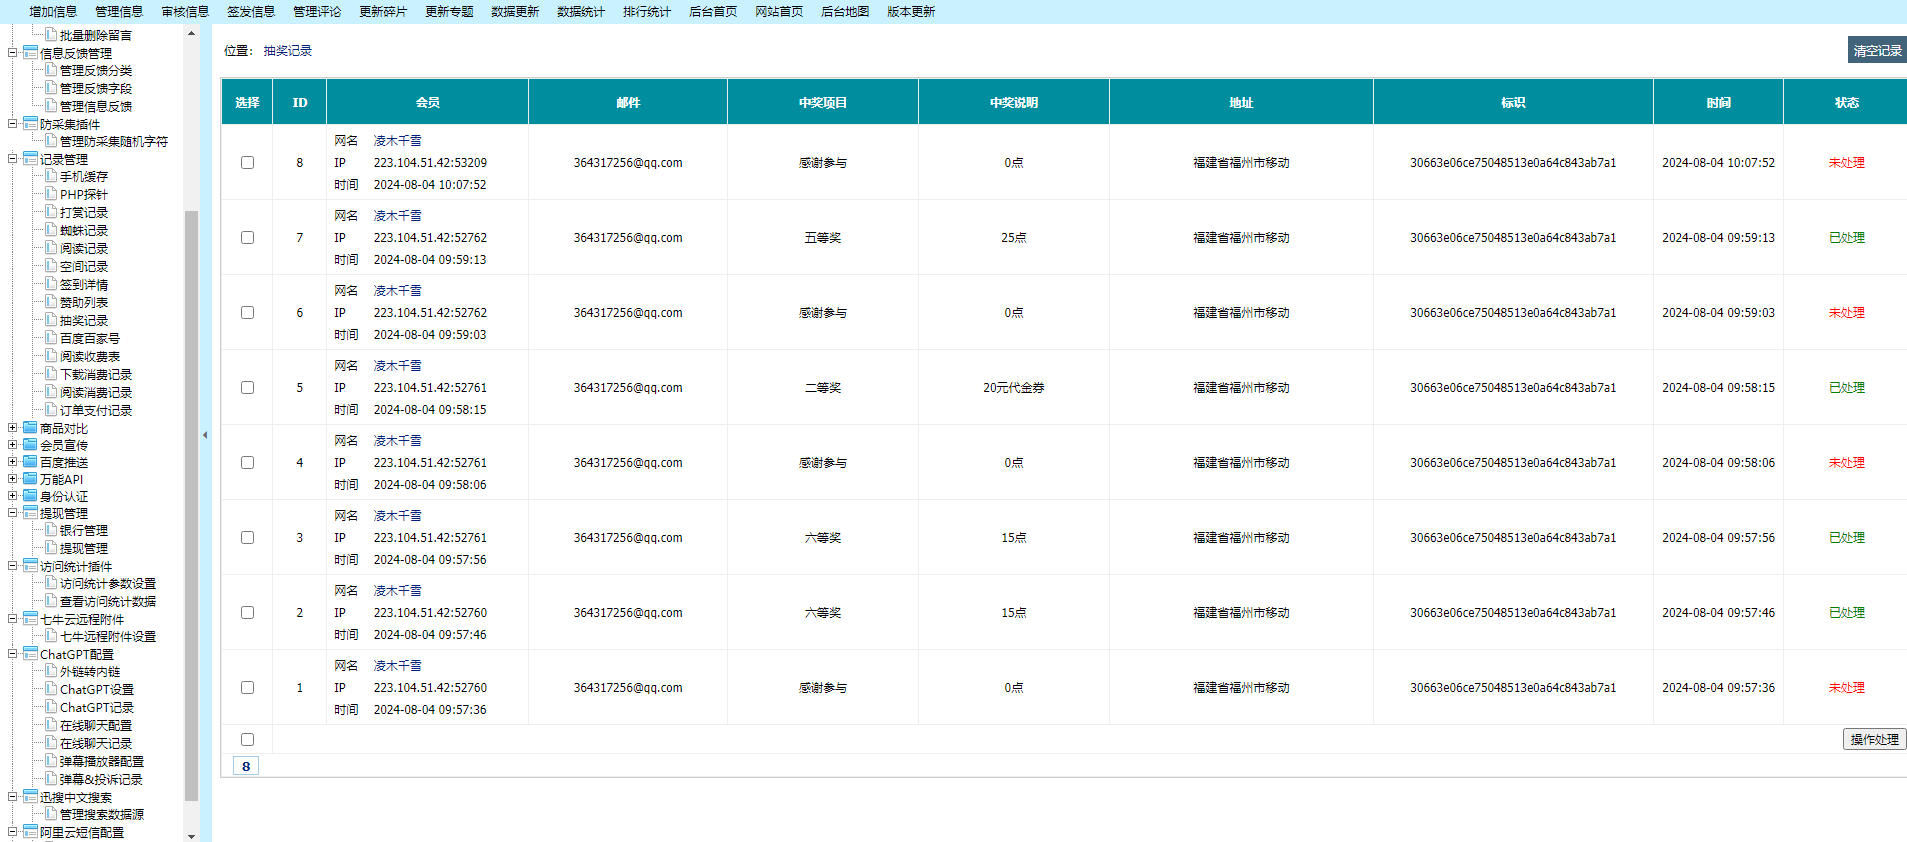Click the page icon beside 阅读消费记录

coord(51,392)
